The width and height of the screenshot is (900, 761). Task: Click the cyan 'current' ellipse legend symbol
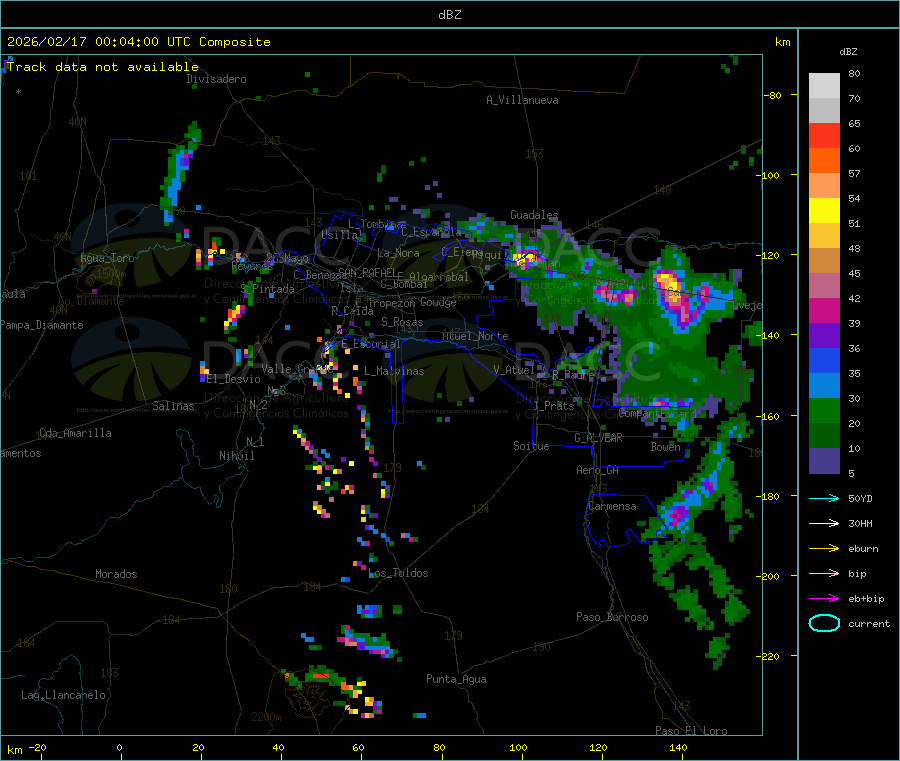coord(824,623)
